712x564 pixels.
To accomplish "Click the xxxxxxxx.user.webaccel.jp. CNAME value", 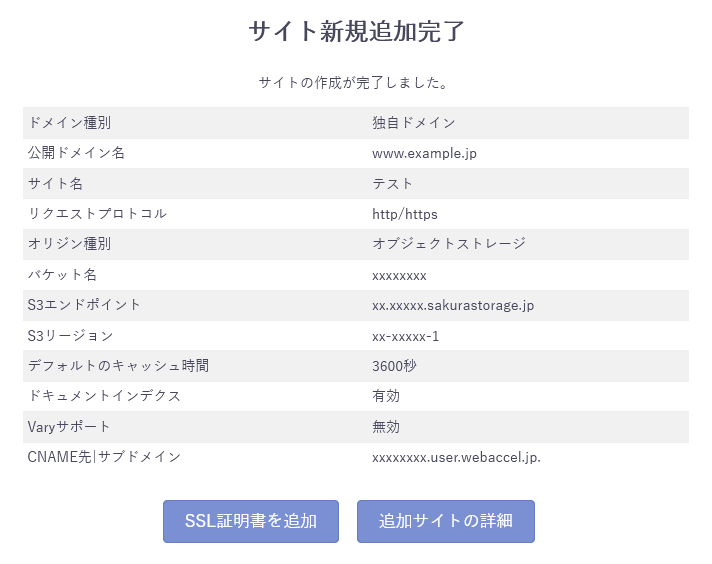I will (456, 457).
